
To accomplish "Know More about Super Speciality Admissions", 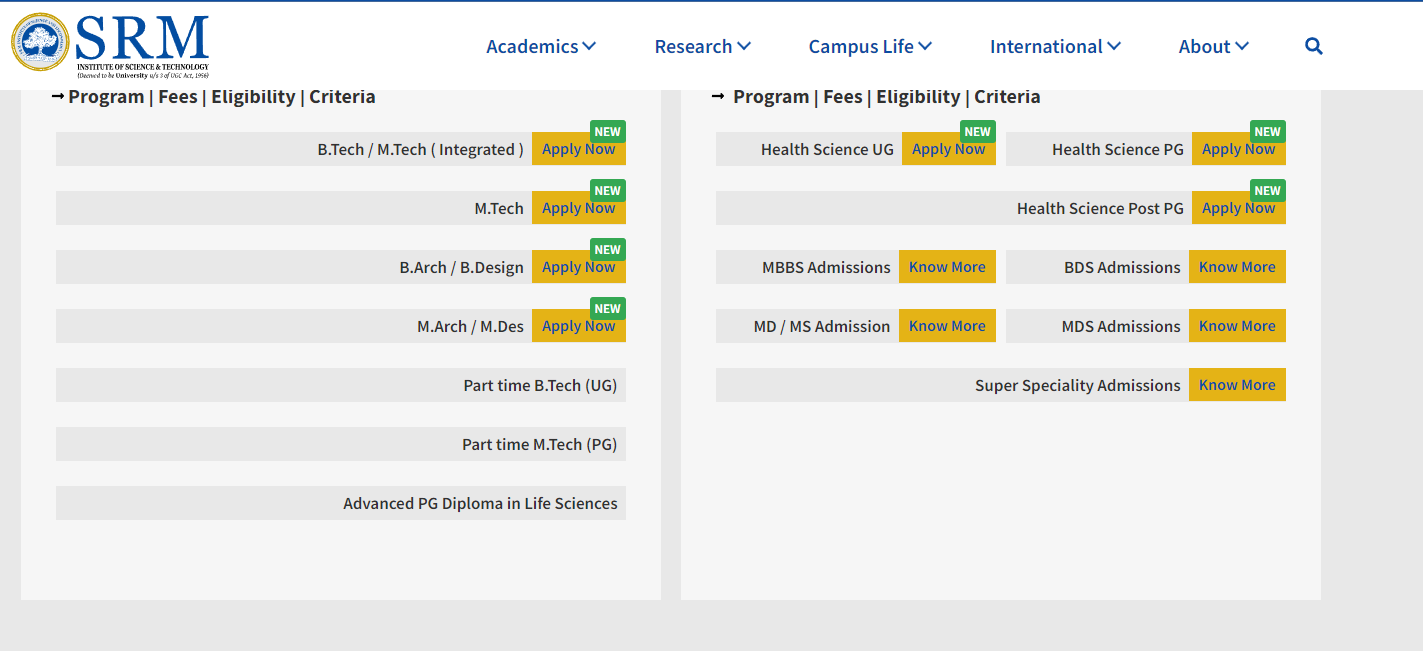I will tap(1237, 385).
